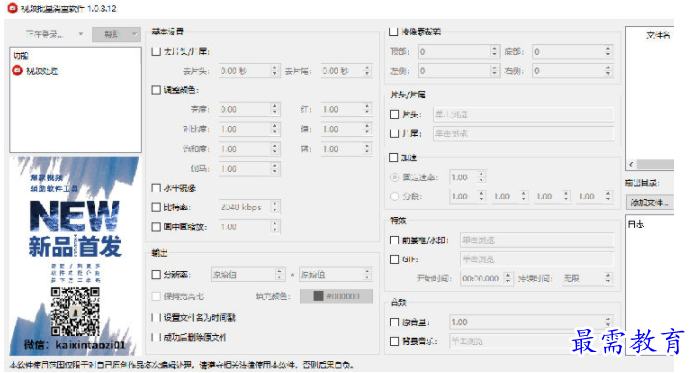Screen dimensions: 693x373
Task: Click the 添加文件 button
Action: click(649, 202)
